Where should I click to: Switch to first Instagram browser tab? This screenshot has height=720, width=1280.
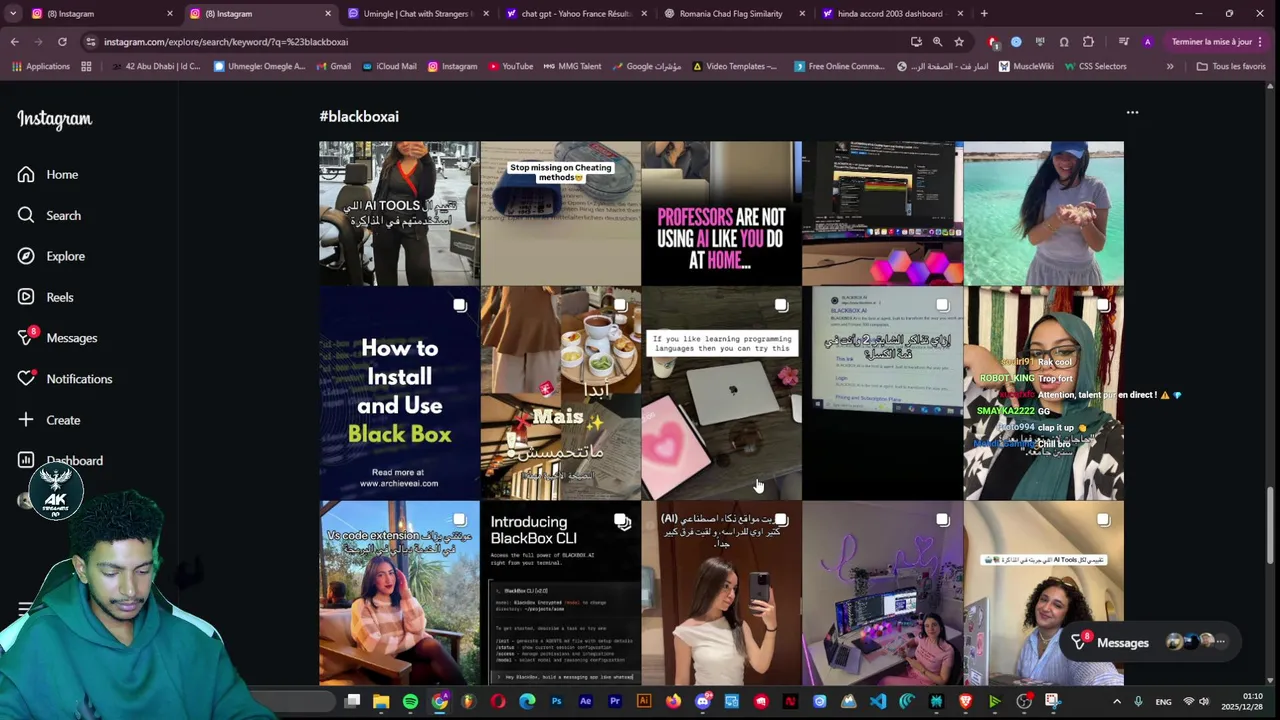pos(98,14)
